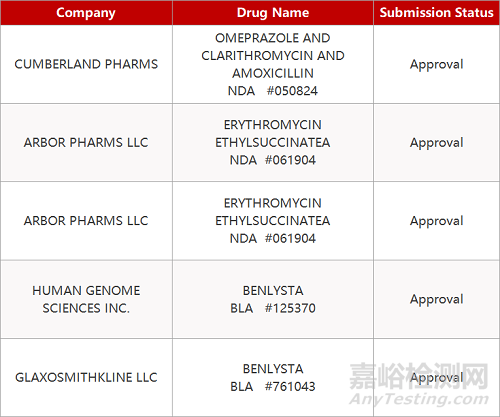The width and height of the screenshot is (500, 417).
Task: Click the second ARBOR PHARMS LLC cell
Action: coord(86,221)
